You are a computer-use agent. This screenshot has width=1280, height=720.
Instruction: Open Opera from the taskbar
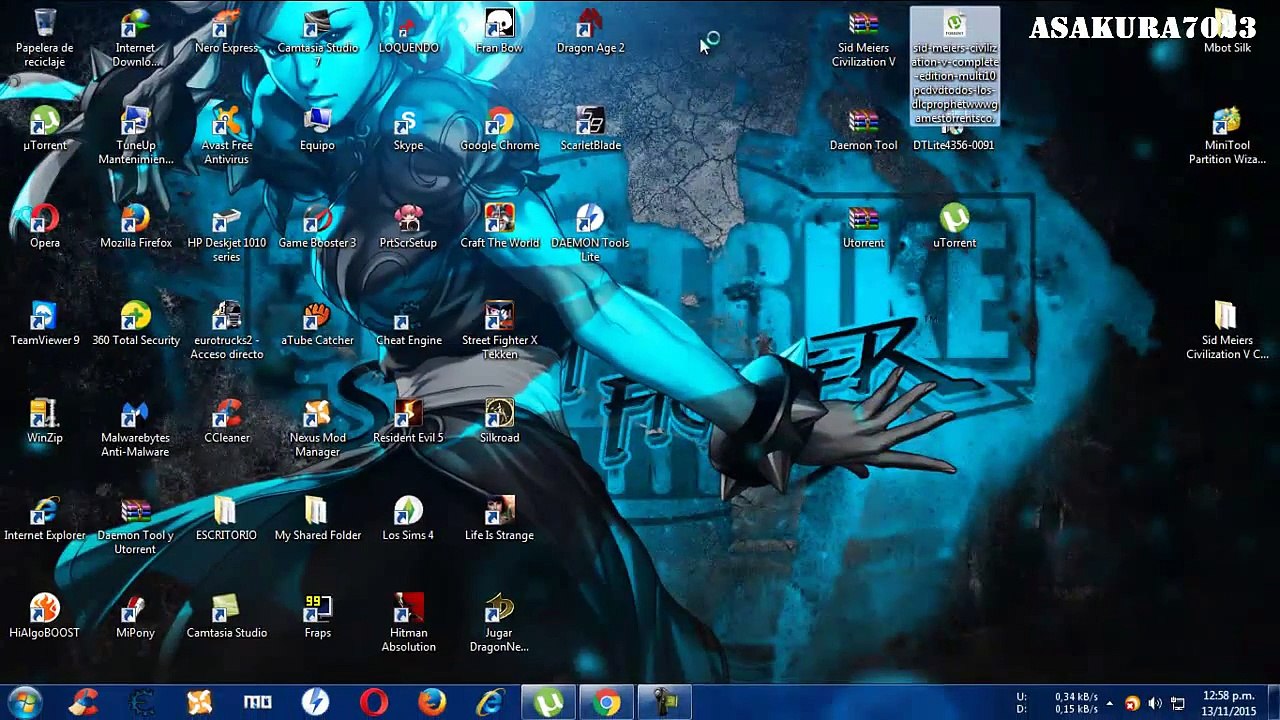[x=374, y=703]
